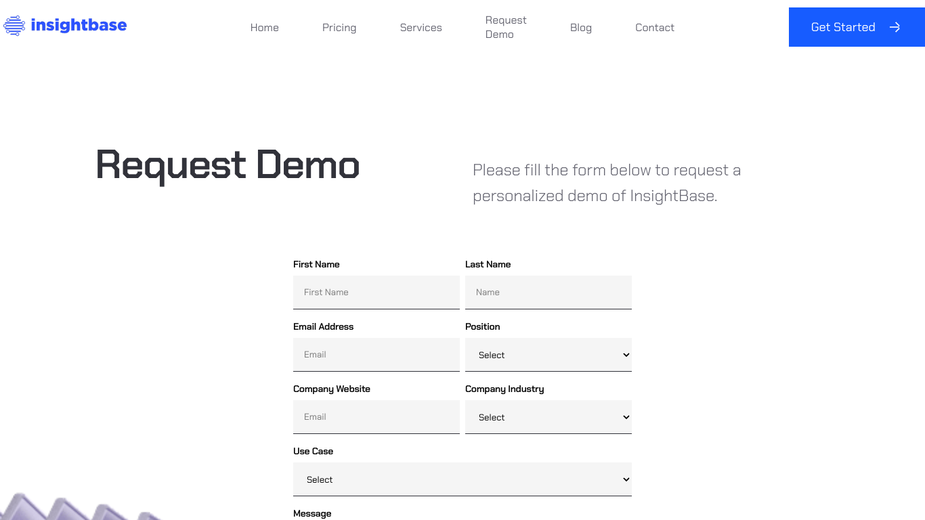Viewport: 925px width, 520px height.
Task: Click into the Last Name field
Action: point(548,292)
